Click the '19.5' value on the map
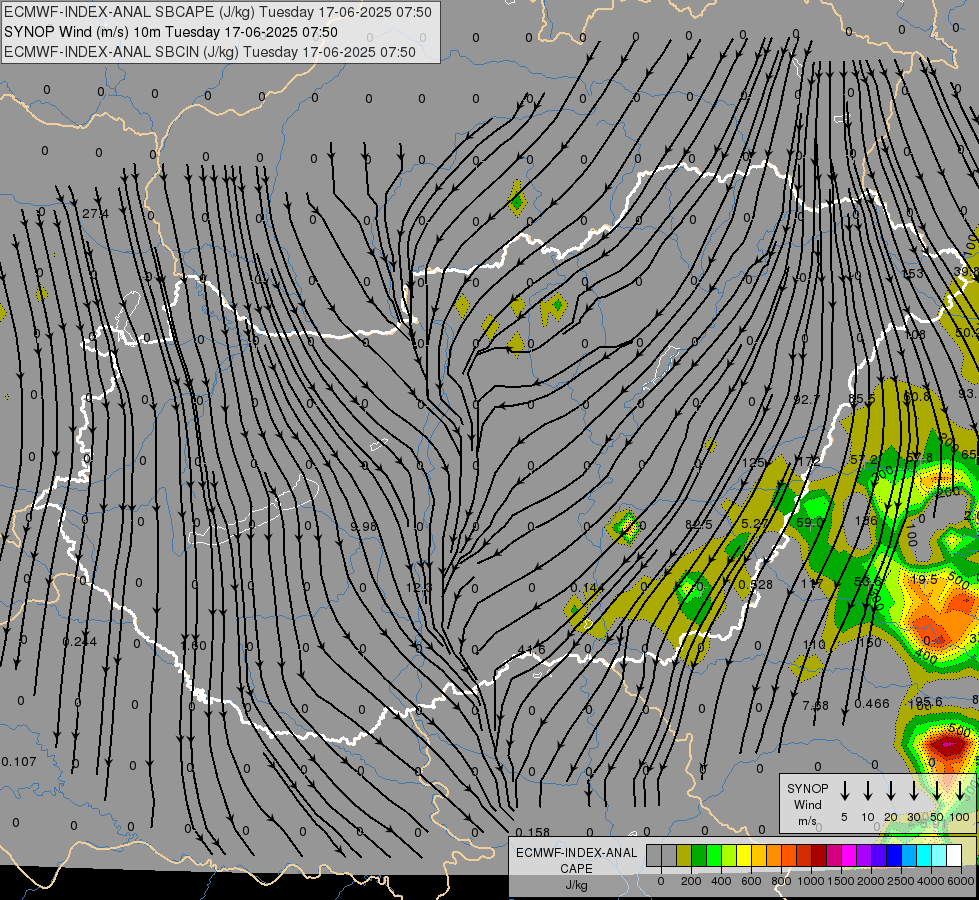This screenshot has width=979, height=900. point(924,579)
